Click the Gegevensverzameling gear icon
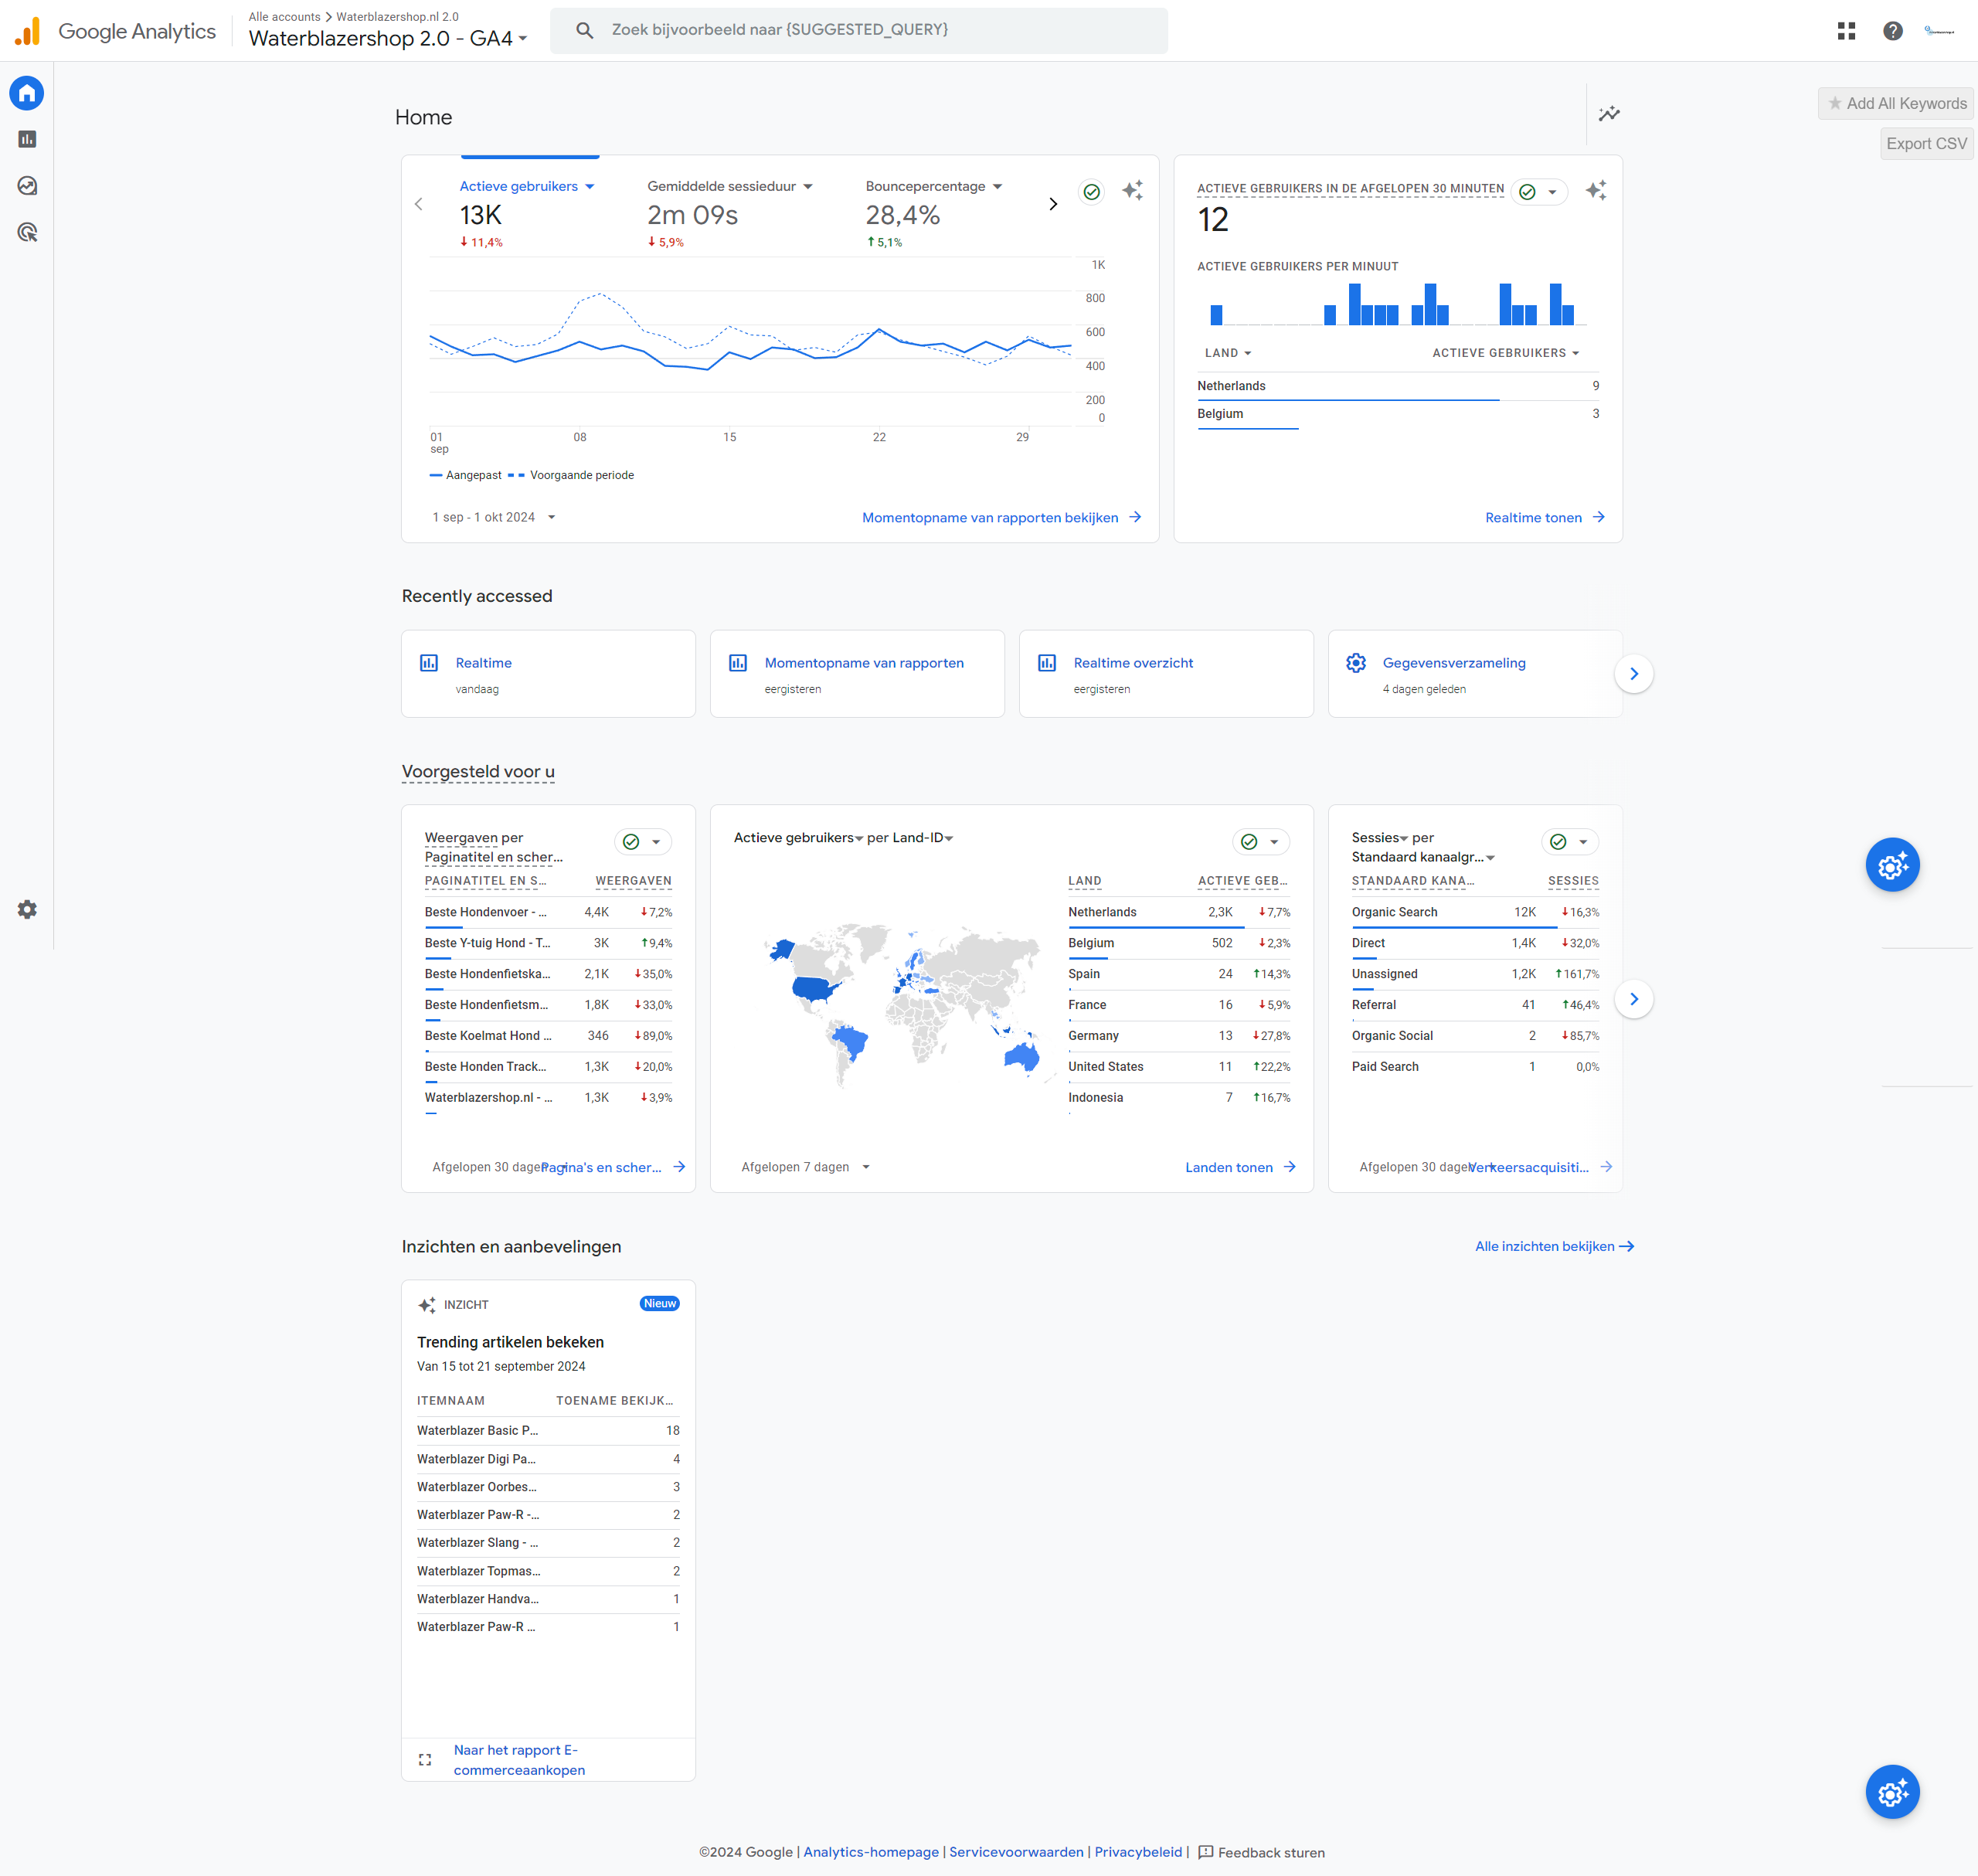This screenshot has height=1876, width=1978. [1356, 662]
